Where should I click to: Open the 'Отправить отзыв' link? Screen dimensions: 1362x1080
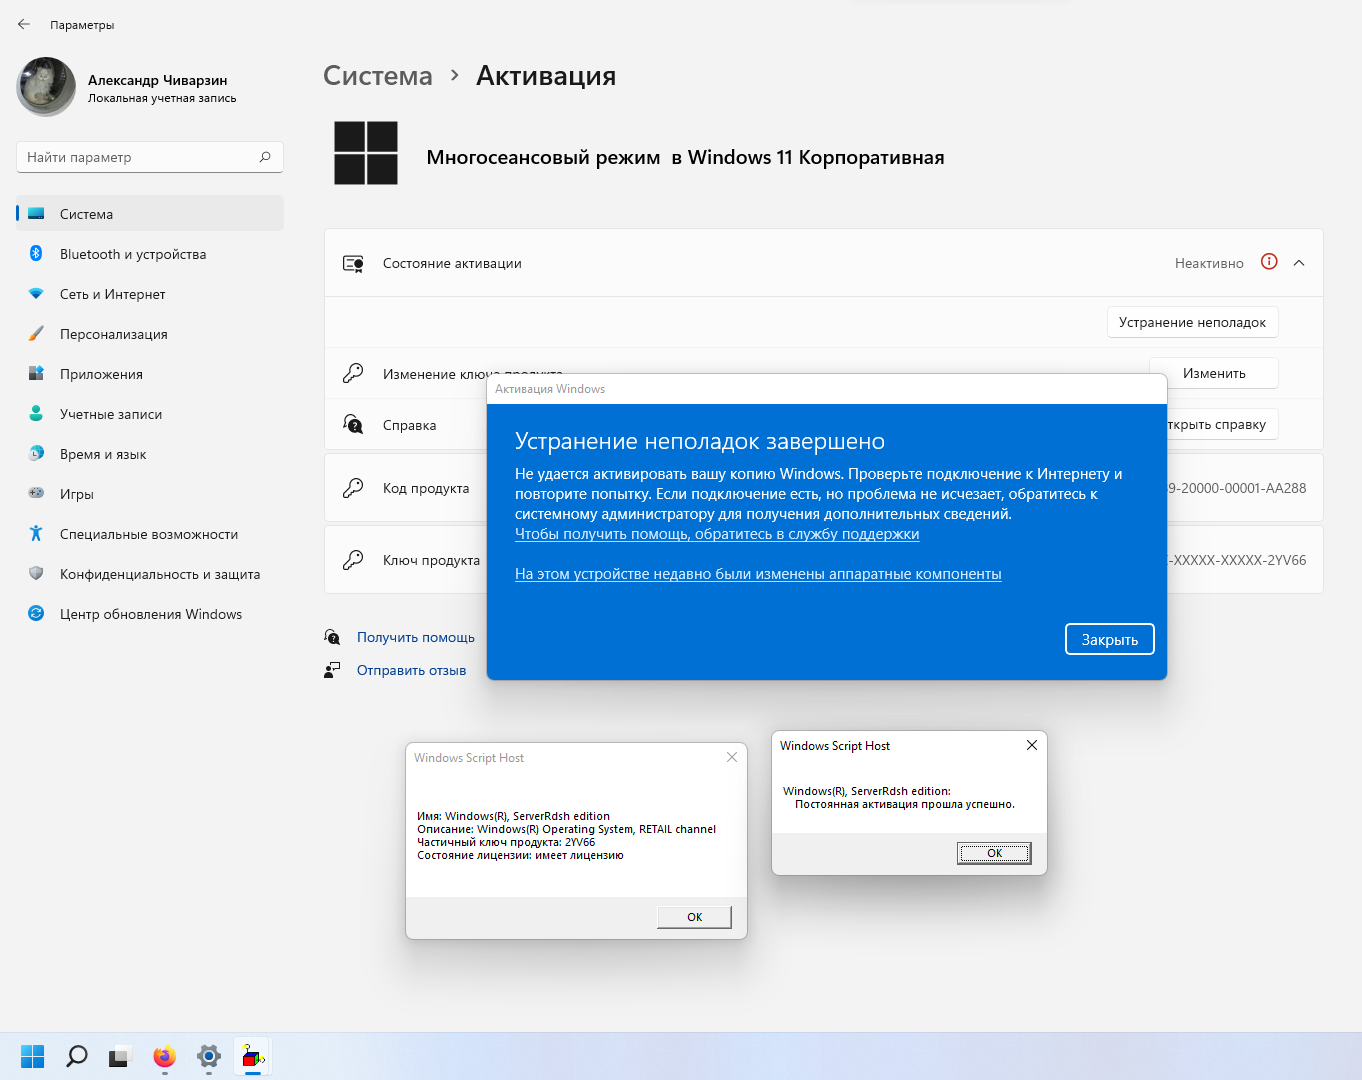click(411, 670)
